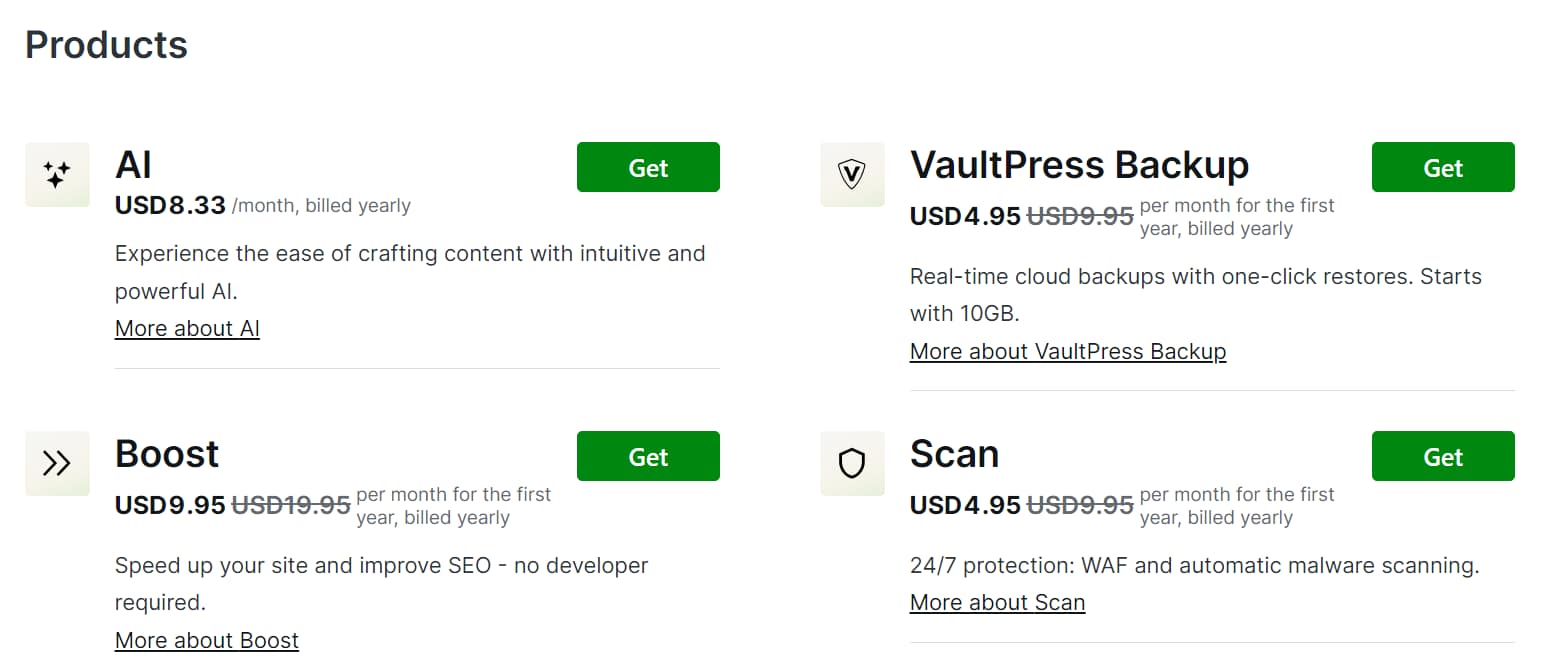Click the AI sparkle stars icon

pos(57,175)
